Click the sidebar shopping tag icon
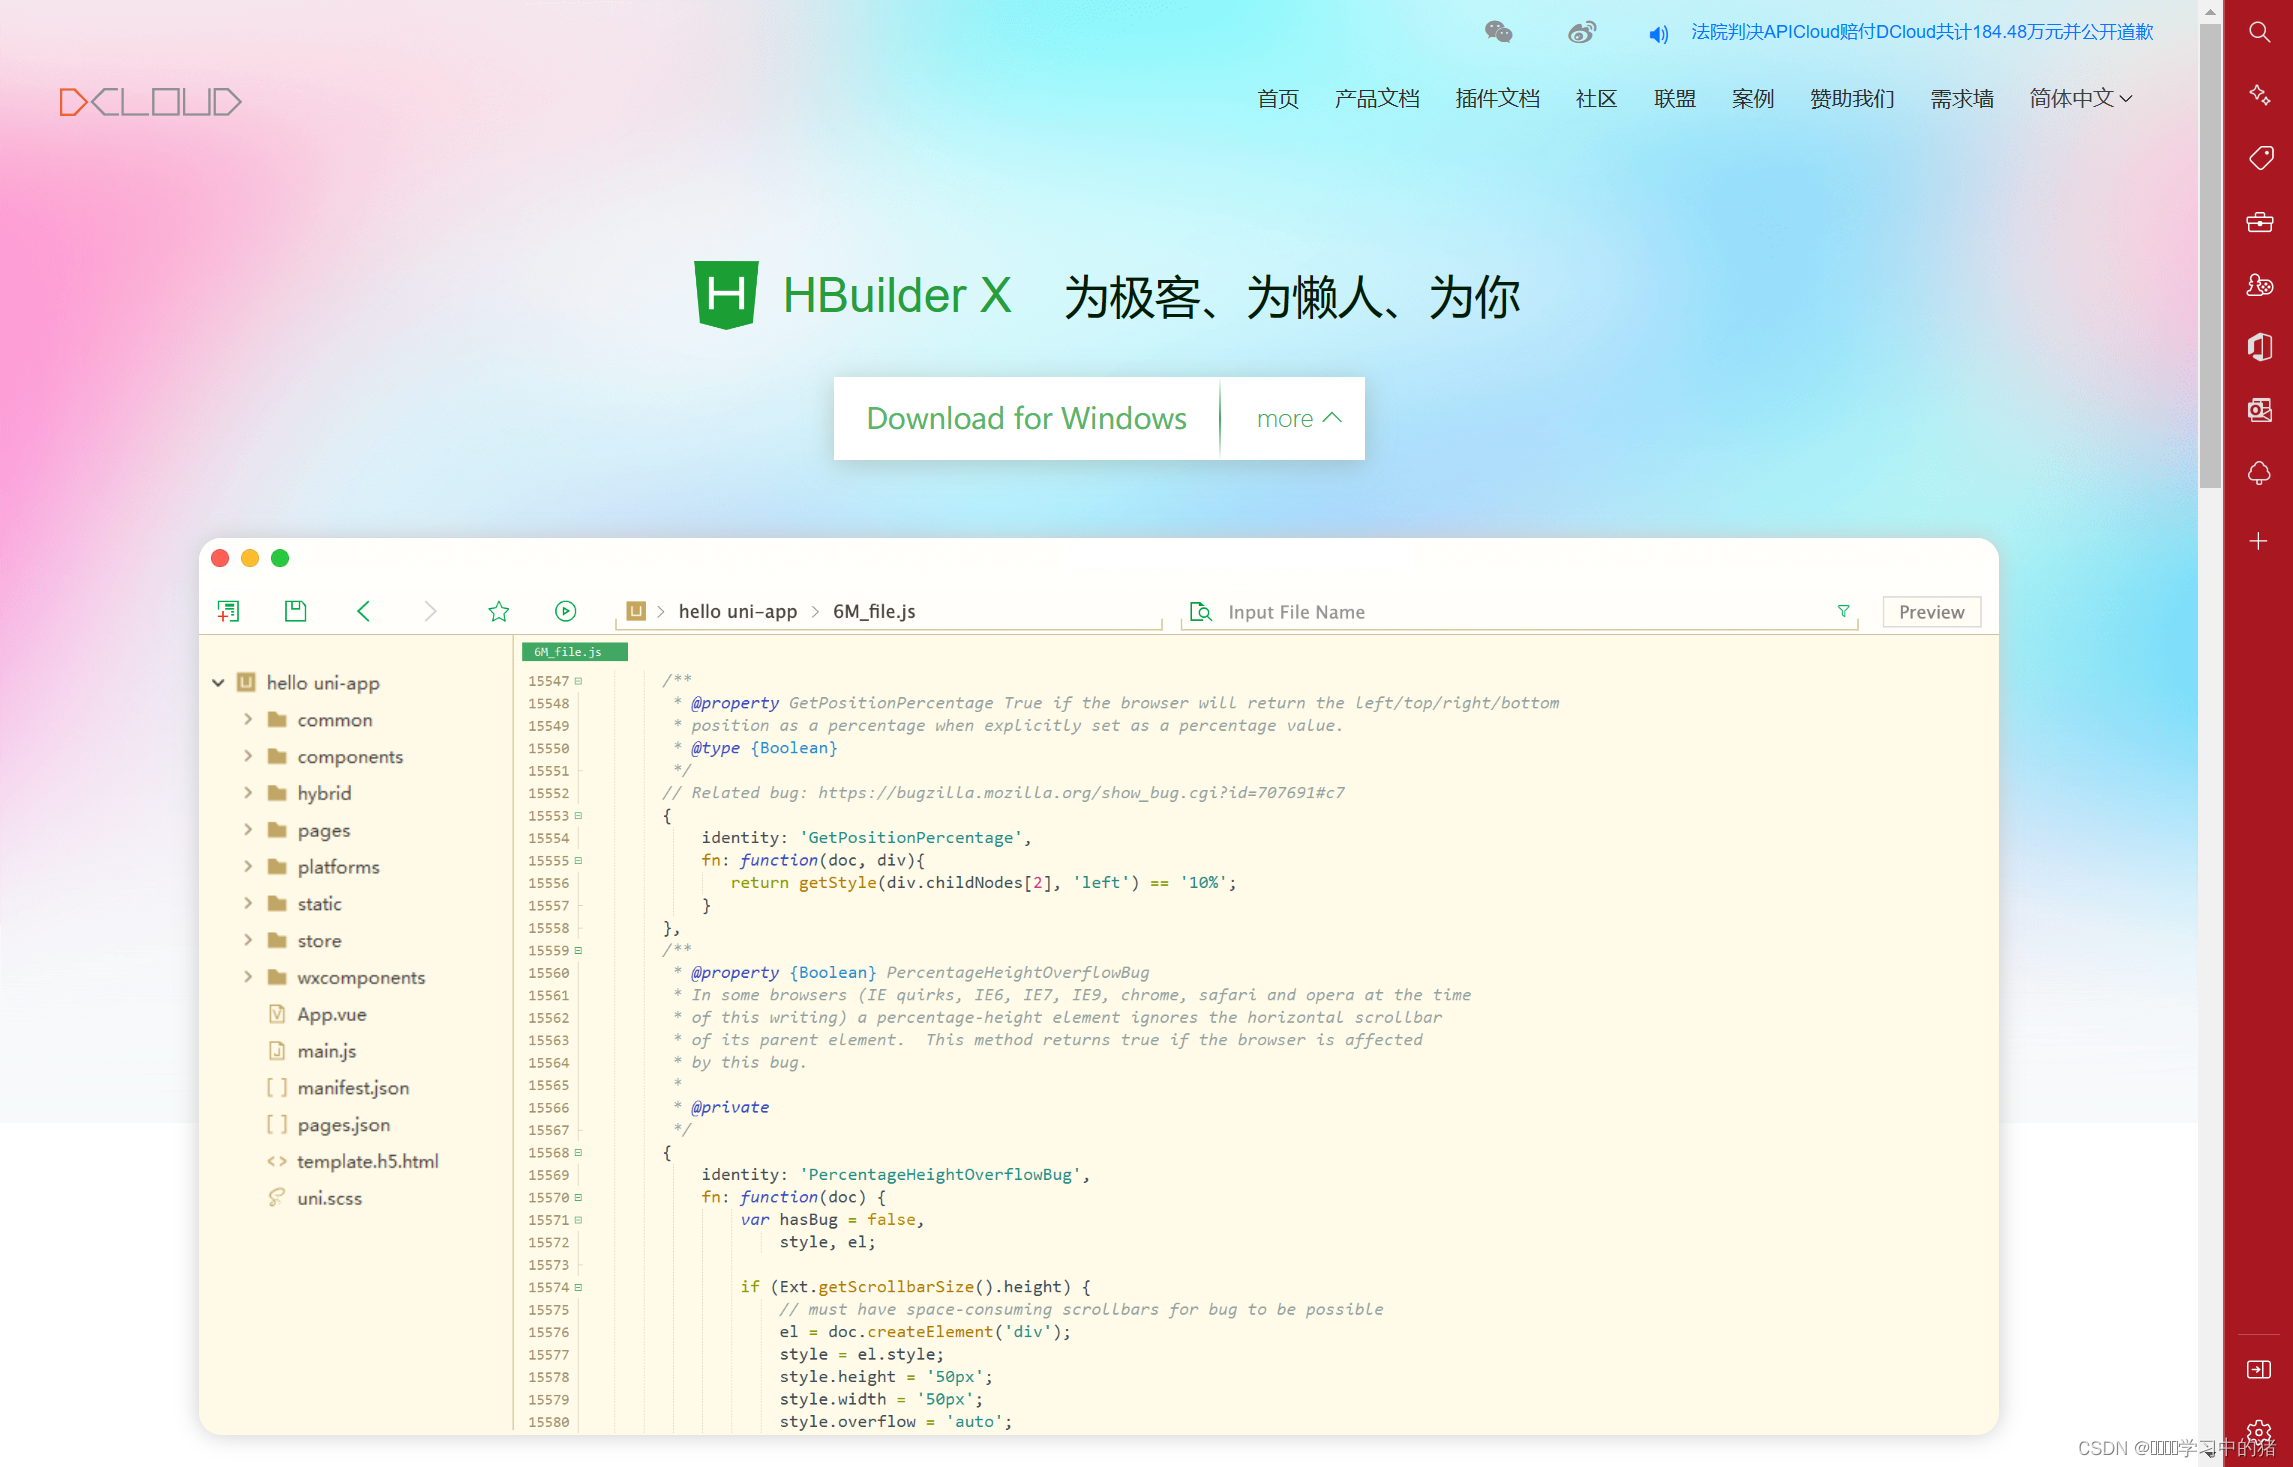This screenshot has height=1467, width=2293. [x=2259, y=158]
